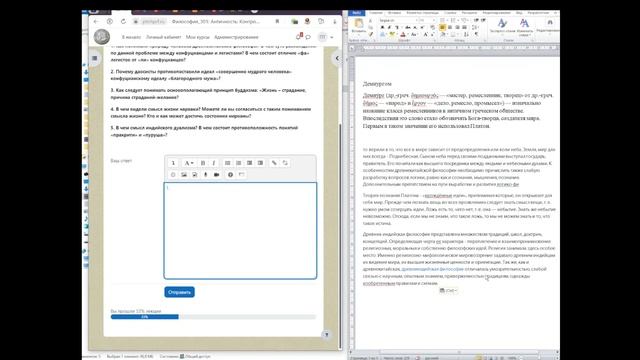The height and width of the screenshot is (360, 640).
Task: Toggle italic in Word ribbon
Action: (389, 27)
